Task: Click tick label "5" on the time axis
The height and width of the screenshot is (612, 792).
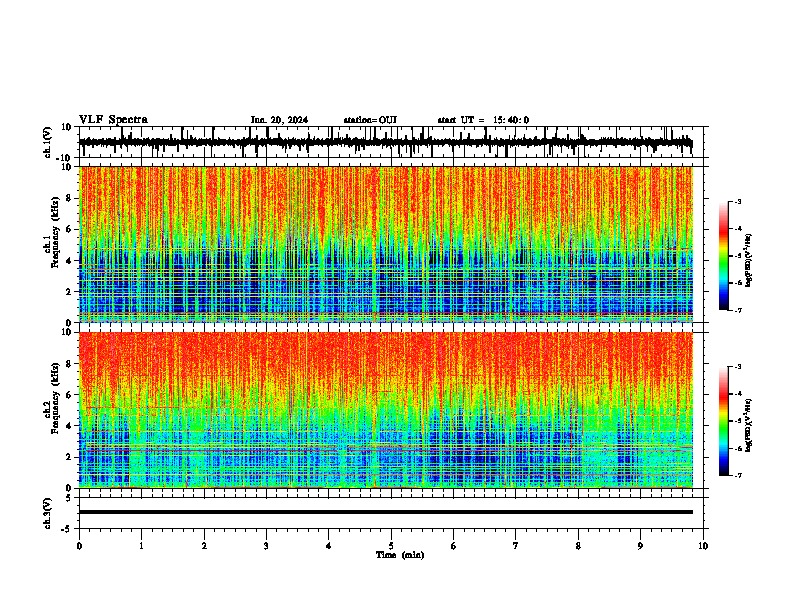Action: click(391, 546)
